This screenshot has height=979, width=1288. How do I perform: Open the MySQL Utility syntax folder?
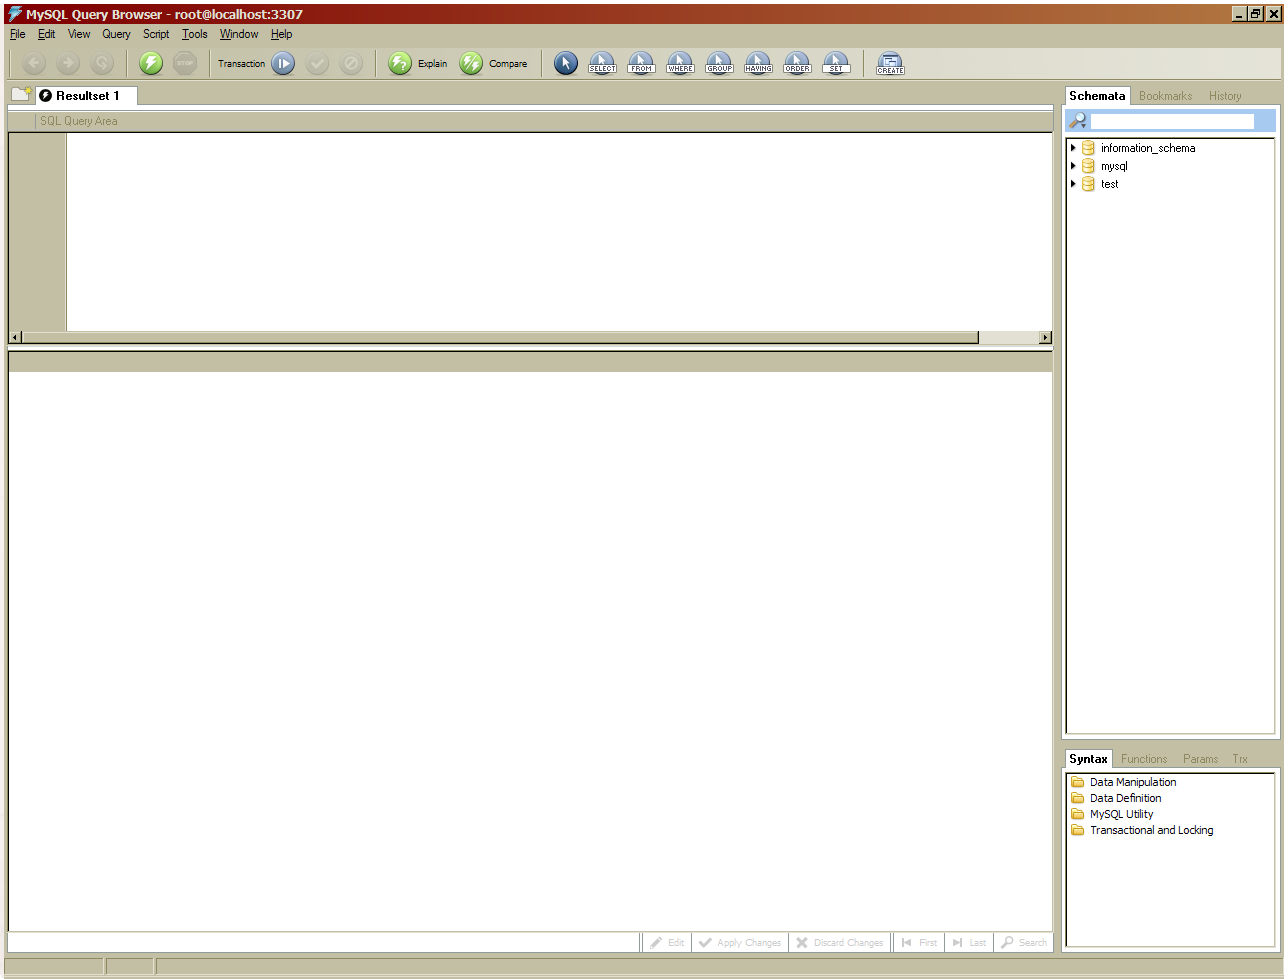1122,814
